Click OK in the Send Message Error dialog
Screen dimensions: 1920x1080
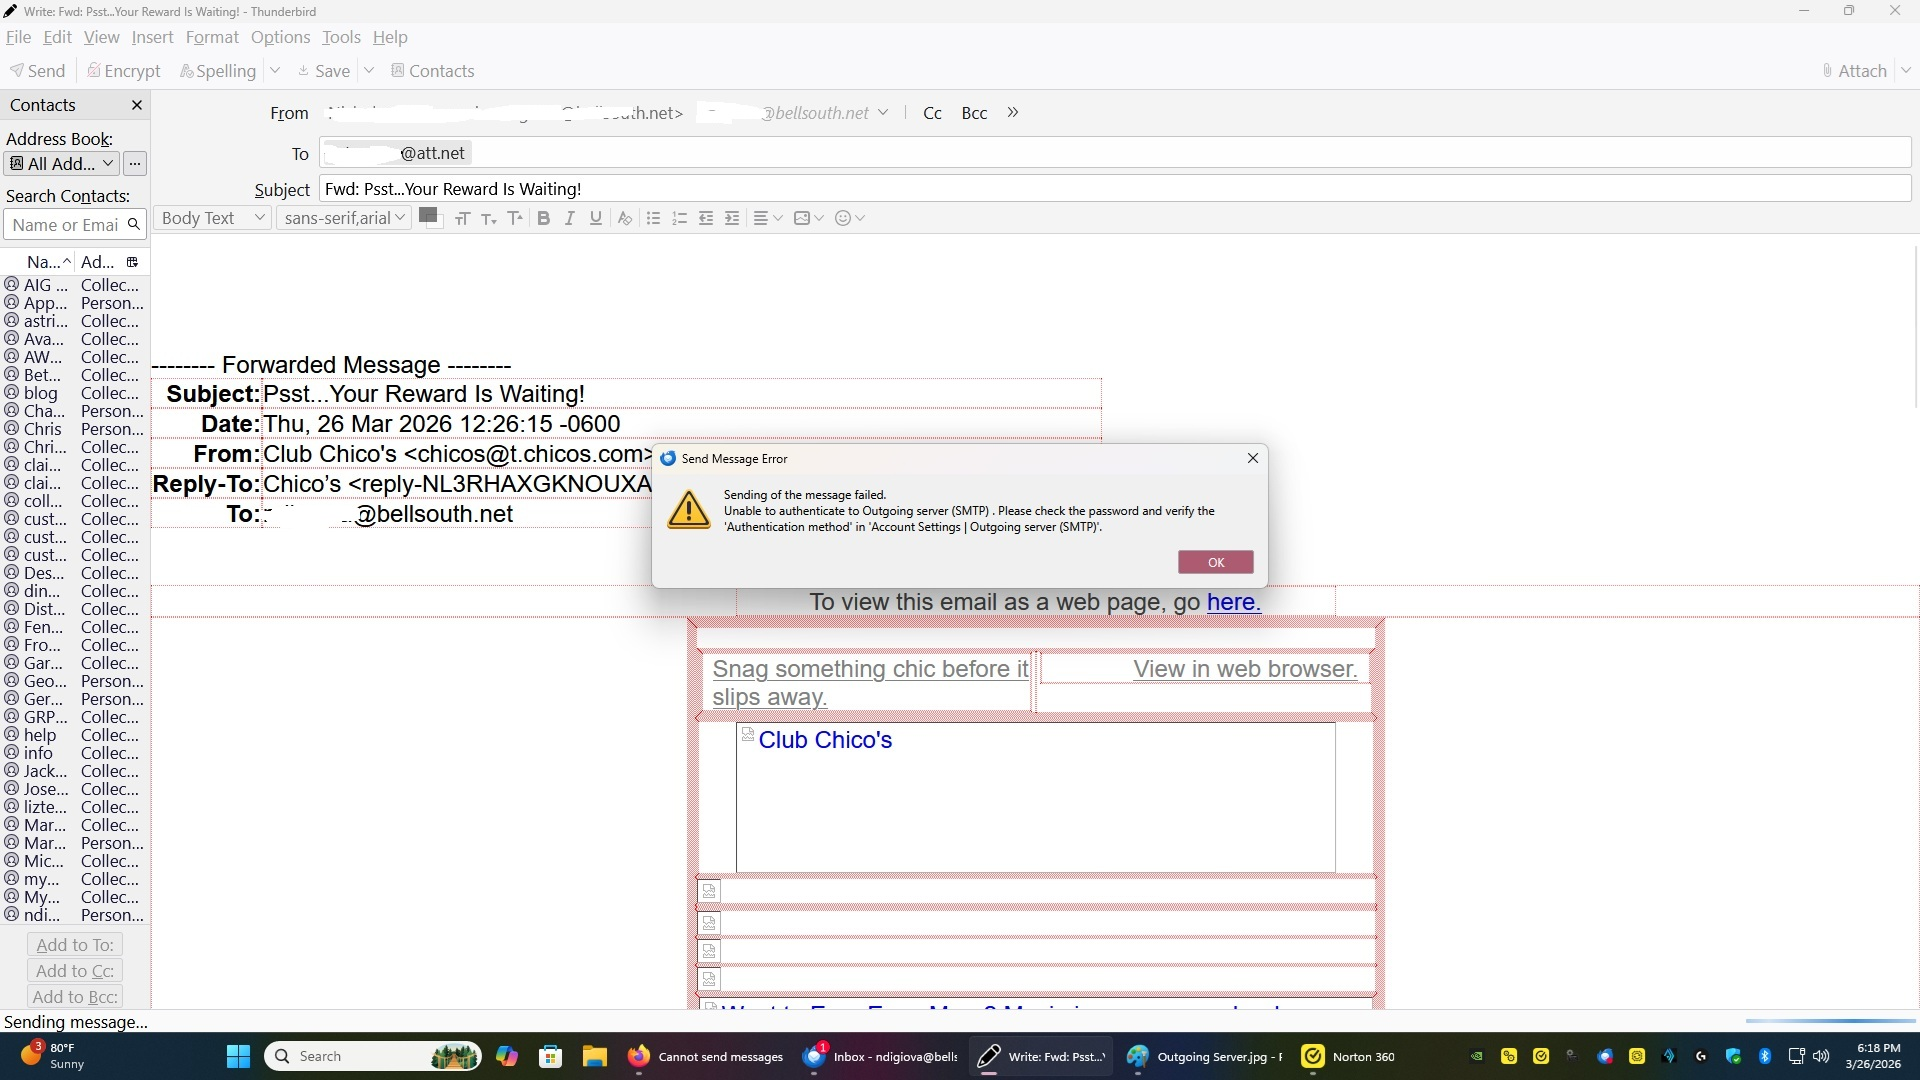point(1215,562)
